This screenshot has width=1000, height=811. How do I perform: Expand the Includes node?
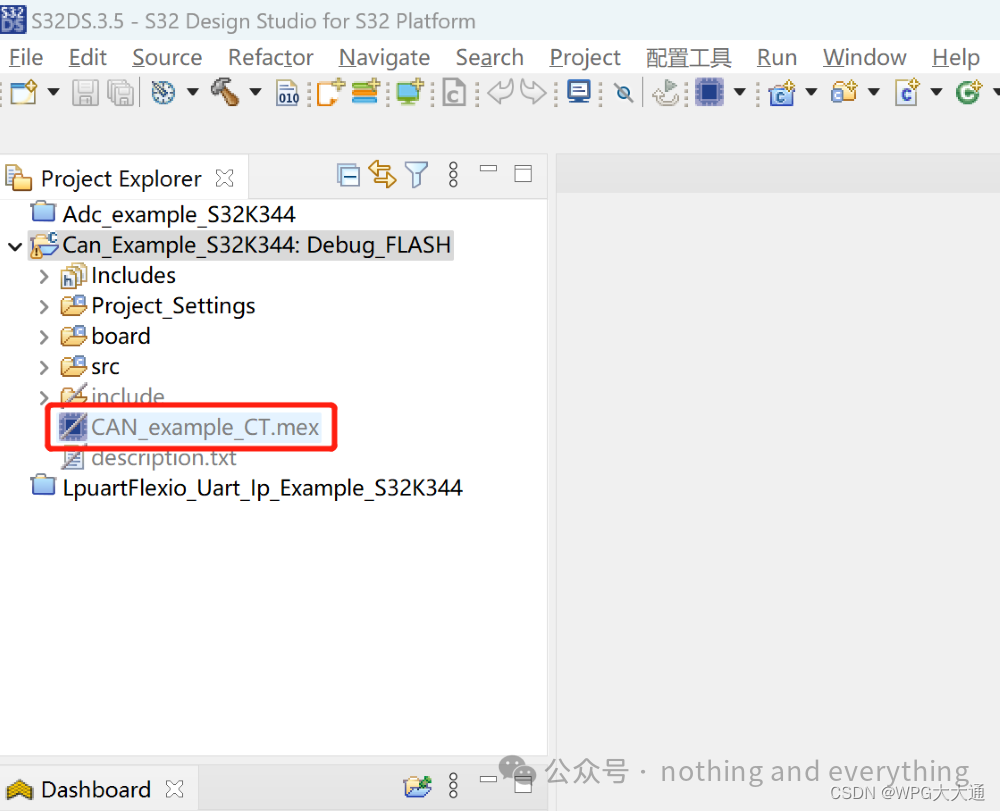[43, 277]
